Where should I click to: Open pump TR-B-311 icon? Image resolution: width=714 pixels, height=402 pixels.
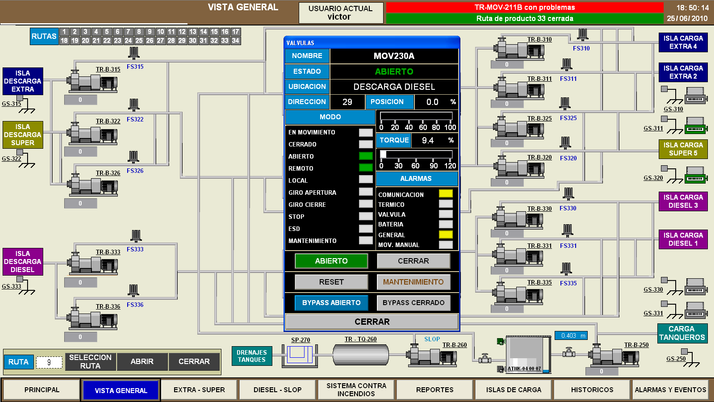coord(519,88)
